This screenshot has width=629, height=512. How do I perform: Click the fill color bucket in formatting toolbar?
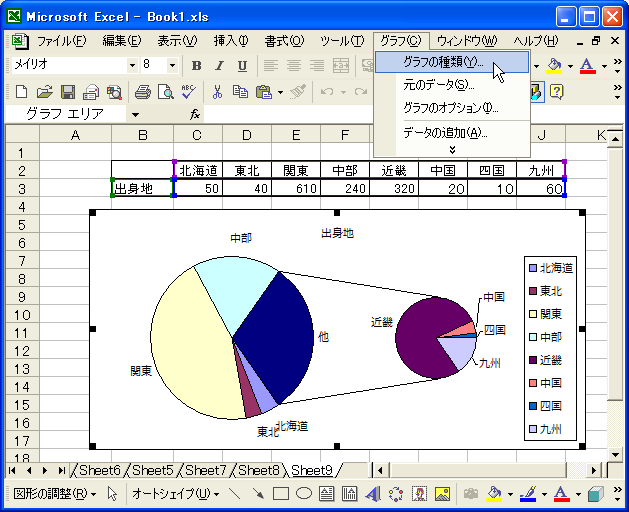click(x=554, y=66)
